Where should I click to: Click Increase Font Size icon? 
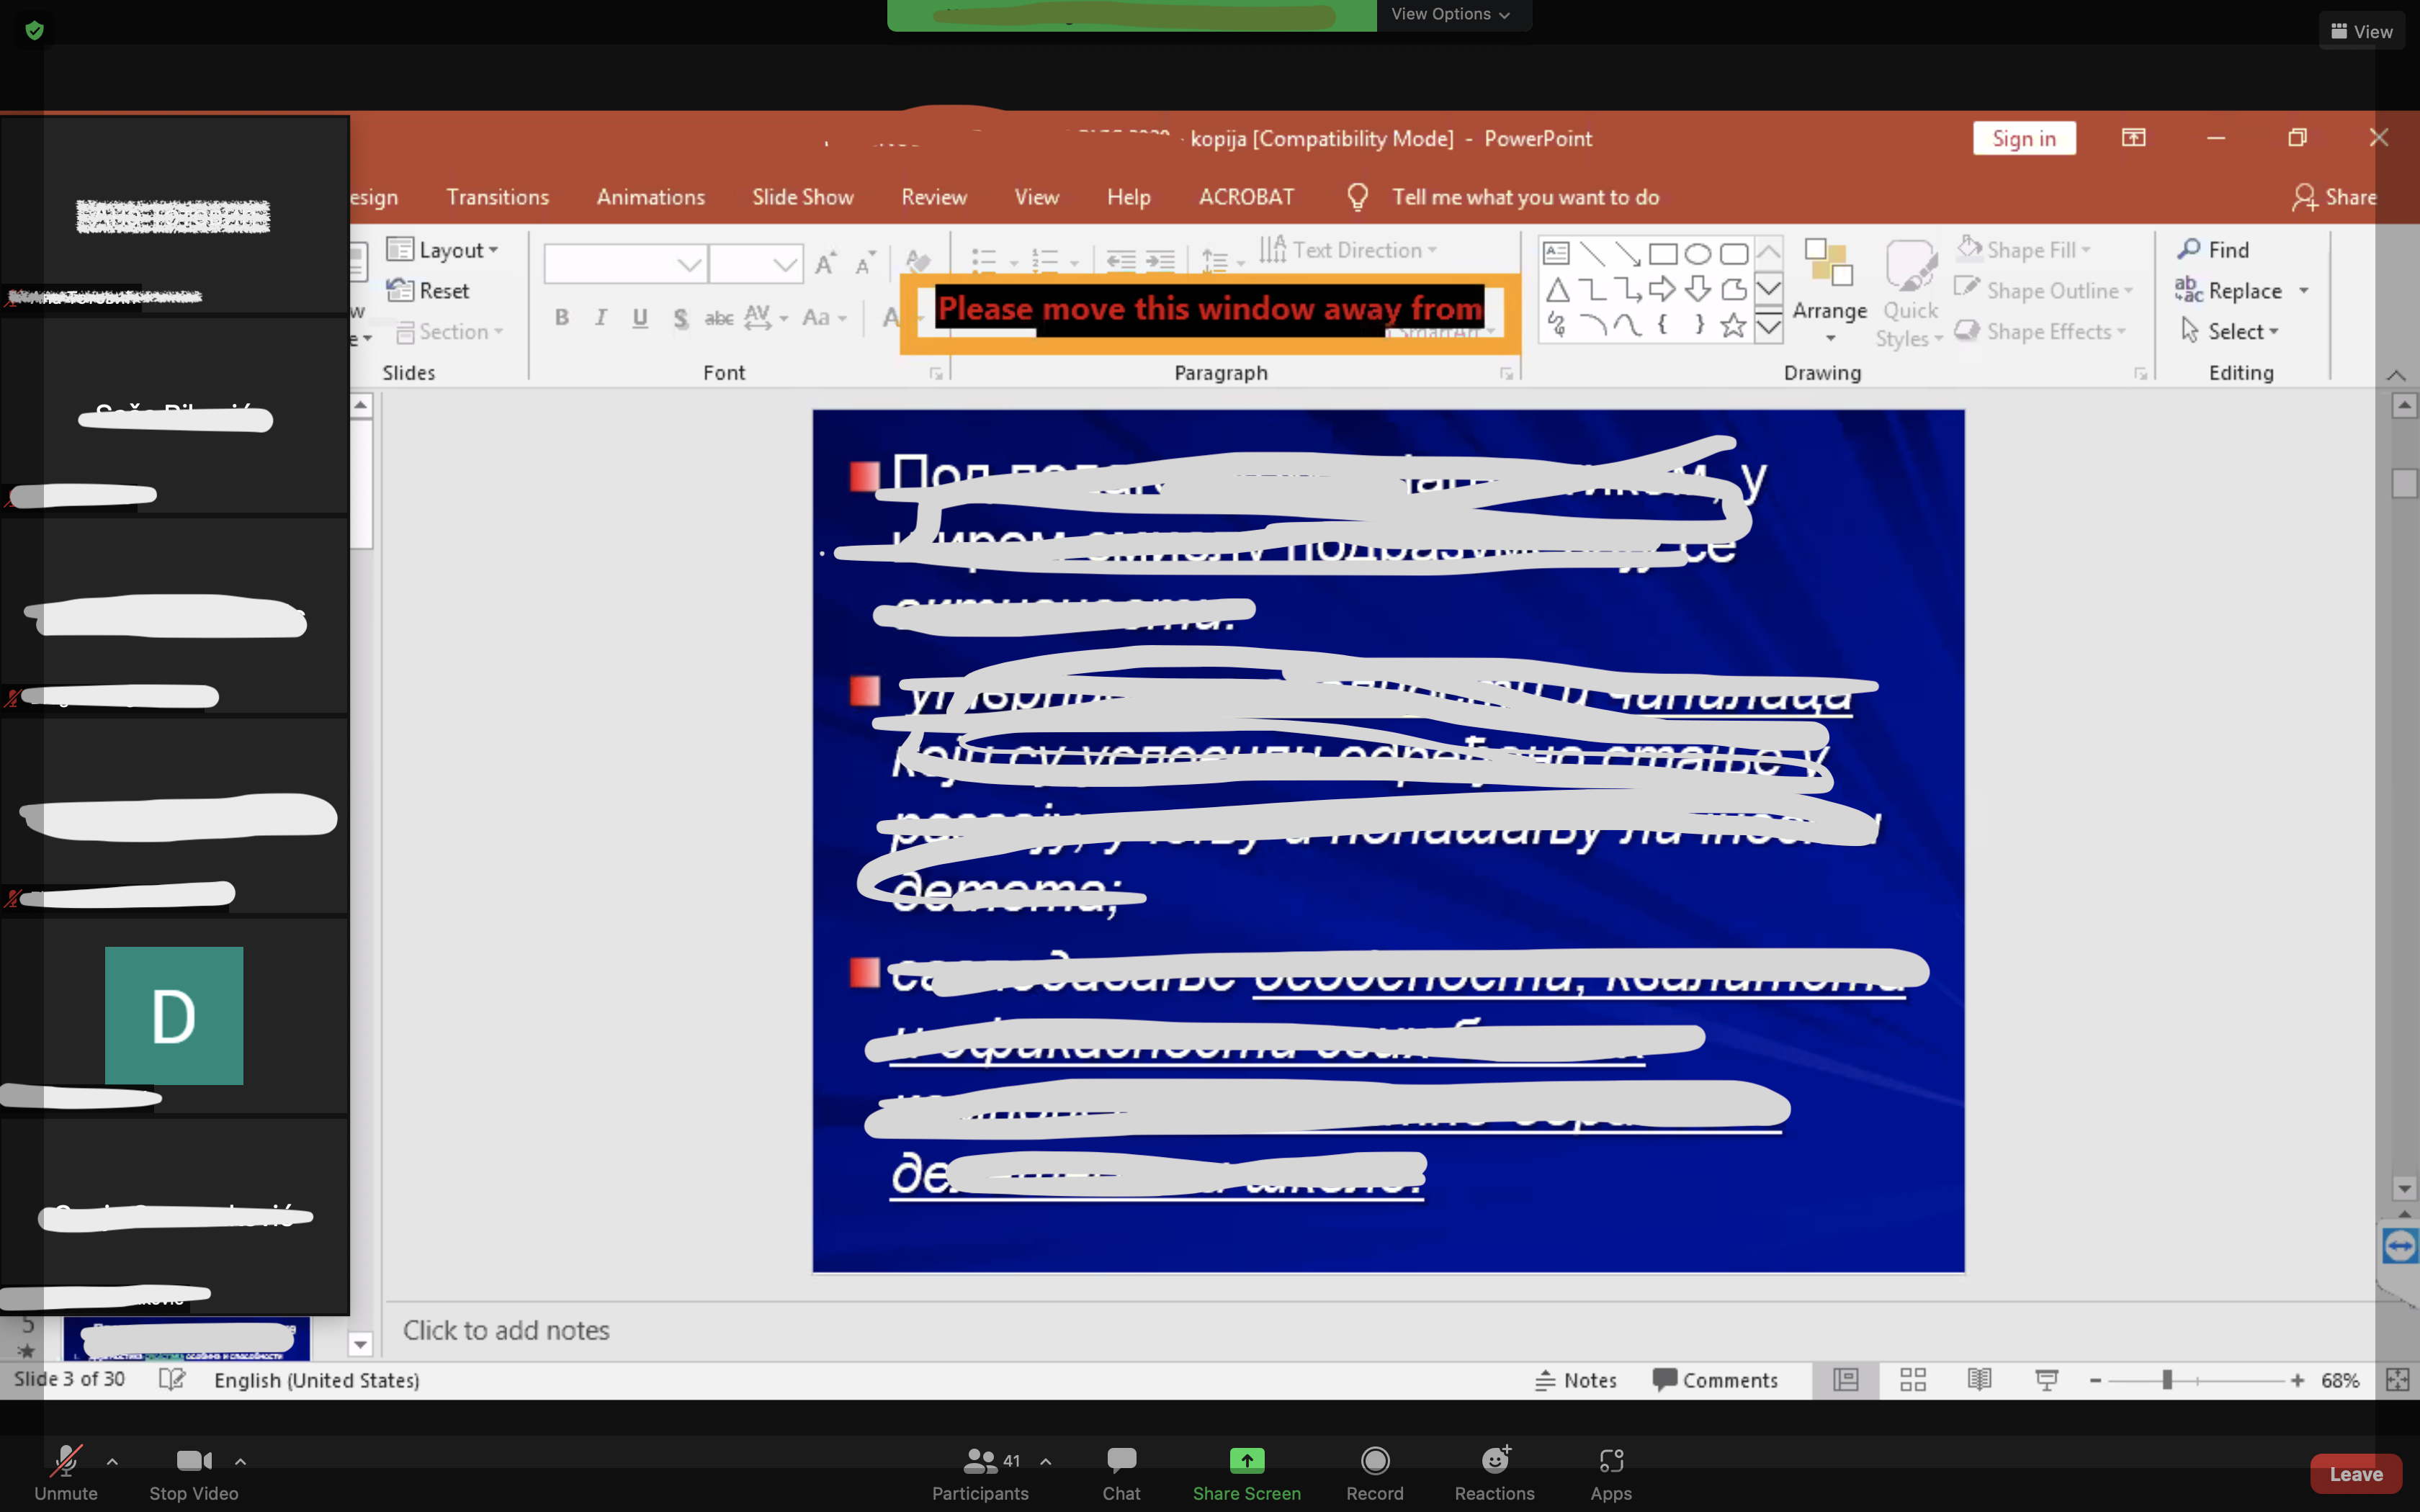click(x=826, y=263)
